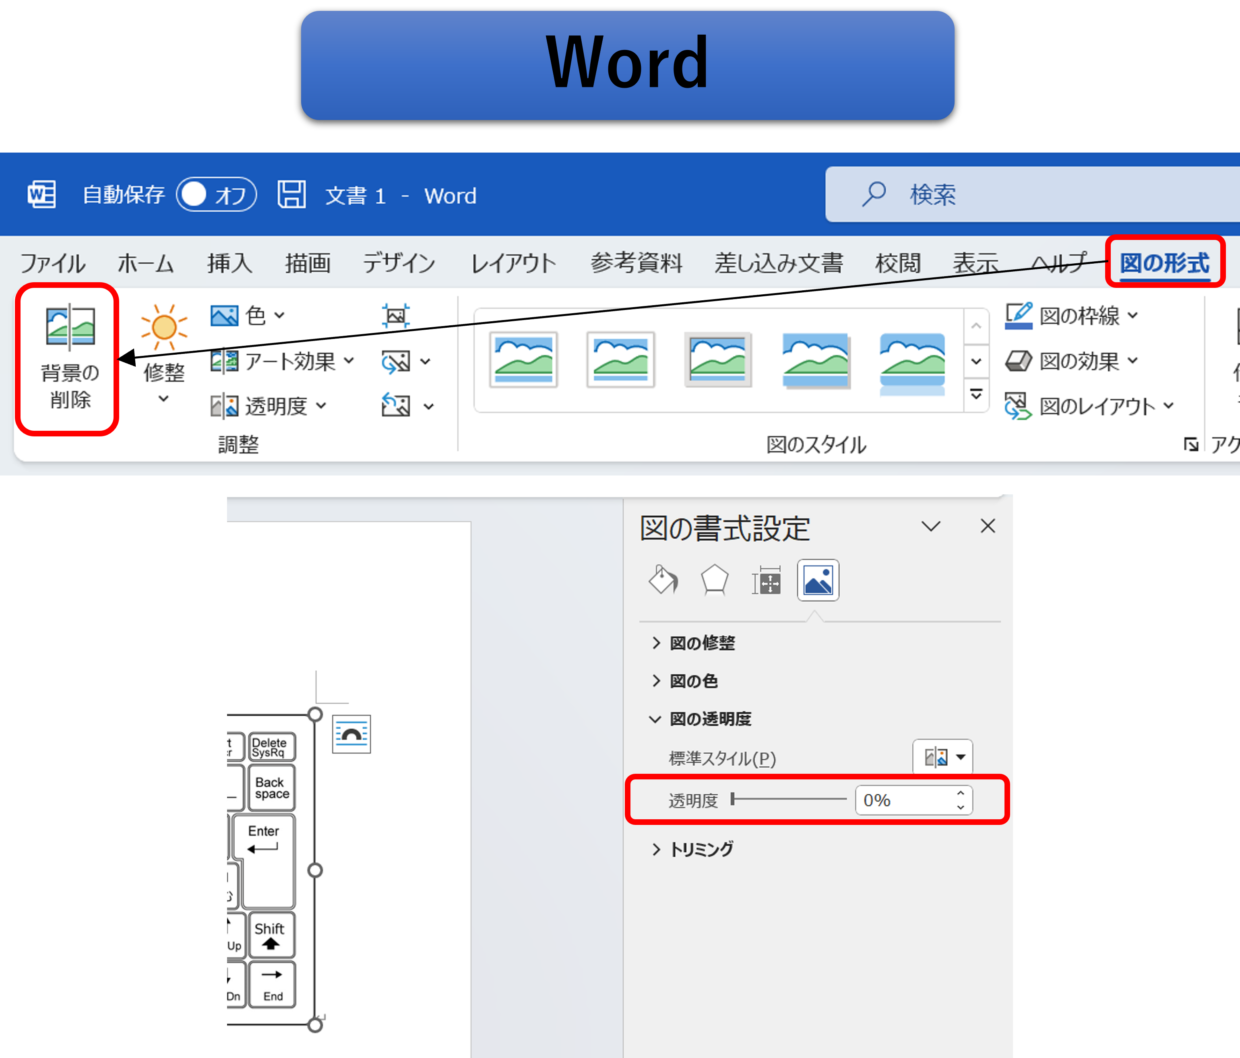The height and width of the screenshot is (1058, 1240).
Task: Toggle the 自動保存 switch
Action: (x=216, y=194)
